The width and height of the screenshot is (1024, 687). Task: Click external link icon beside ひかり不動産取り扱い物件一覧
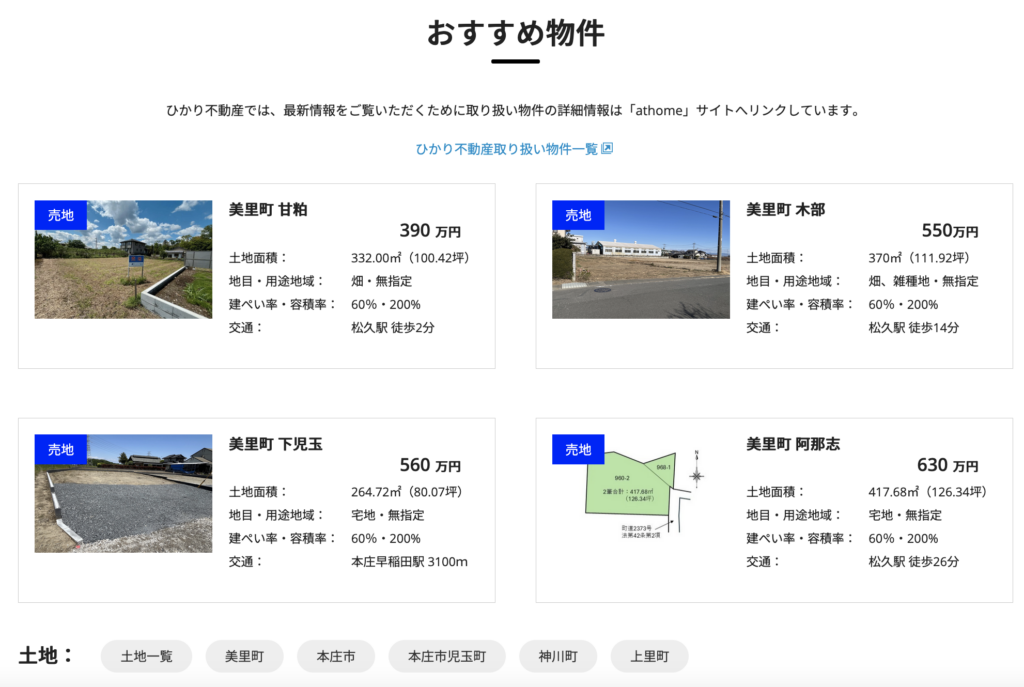(607, 149)
